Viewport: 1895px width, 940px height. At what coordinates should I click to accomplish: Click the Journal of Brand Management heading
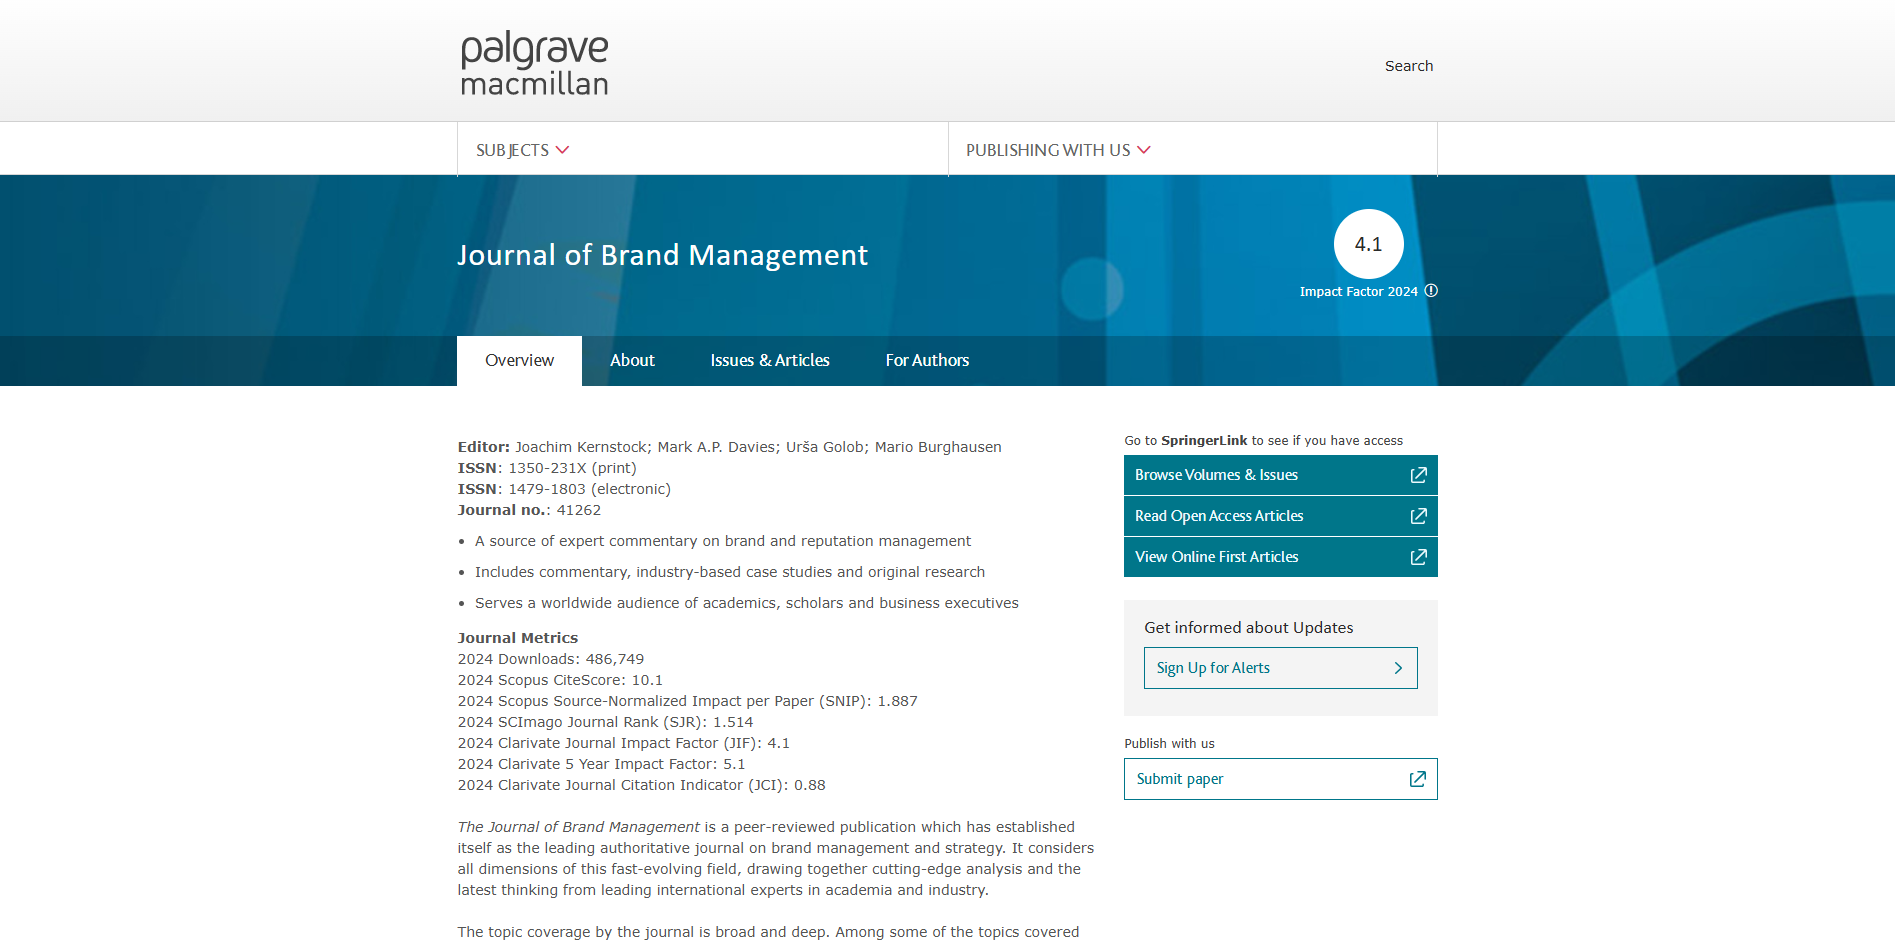[662, 255]
